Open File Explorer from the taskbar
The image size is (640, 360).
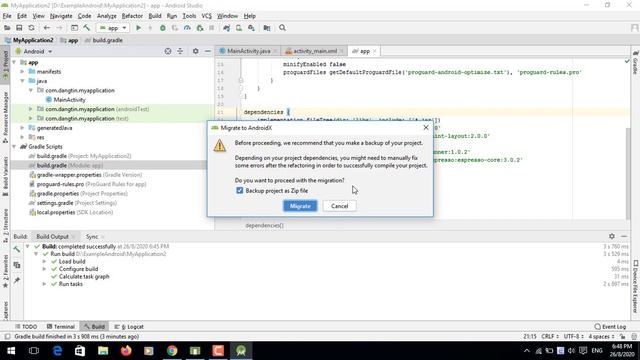tap(103, 351)
